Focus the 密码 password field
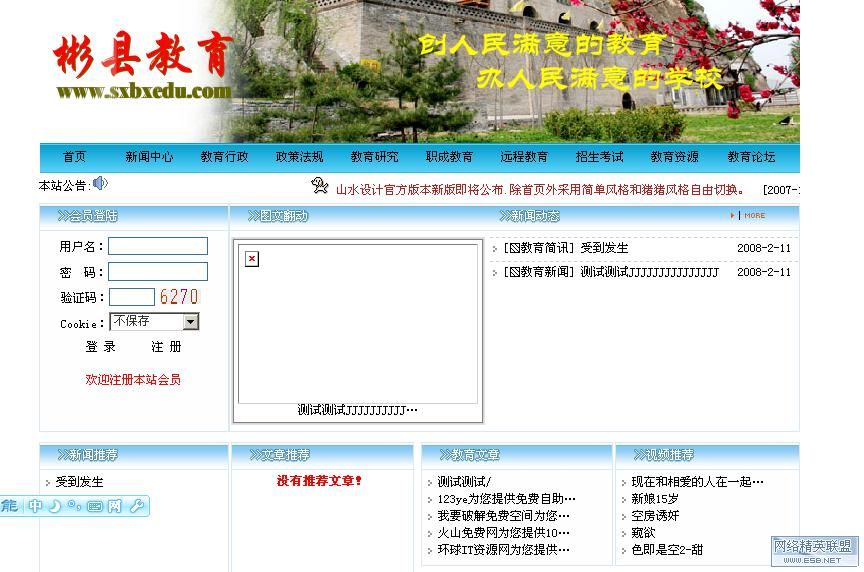Screen dimensions: 864x572 (158, 271)
